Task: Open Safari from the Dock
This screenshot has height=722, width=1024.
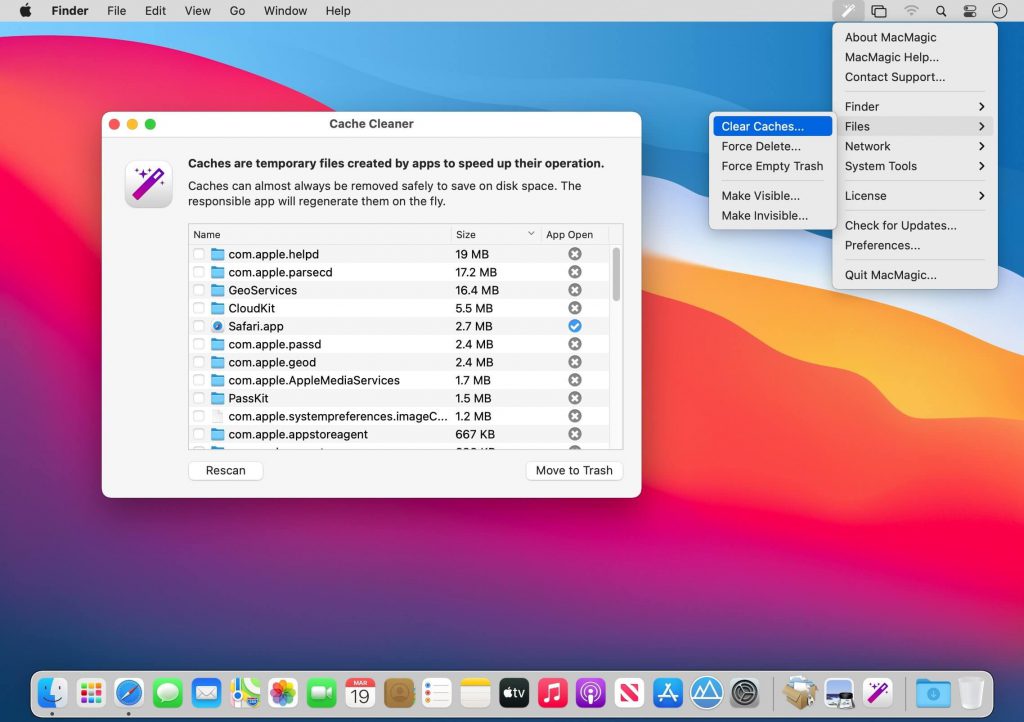Action: (x=129, y=691)
